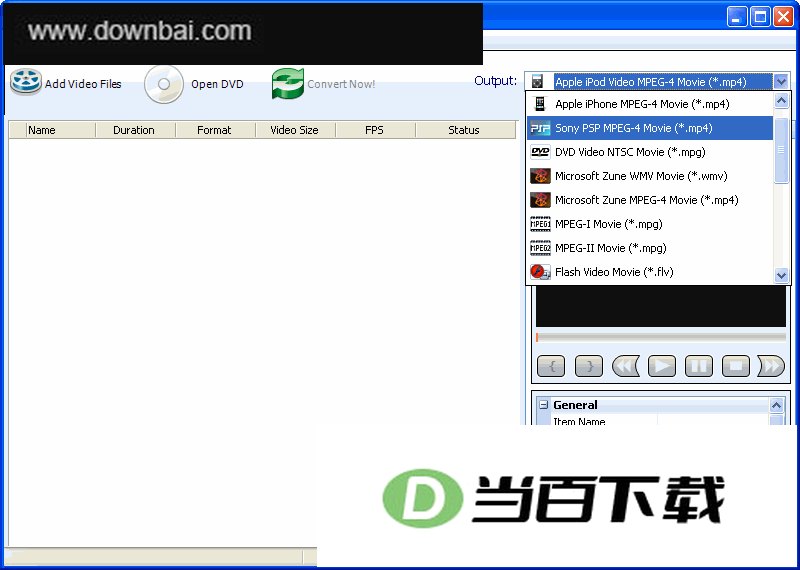
Task: Click the format list scroll down arrow
Action: (x=781, y=276)
